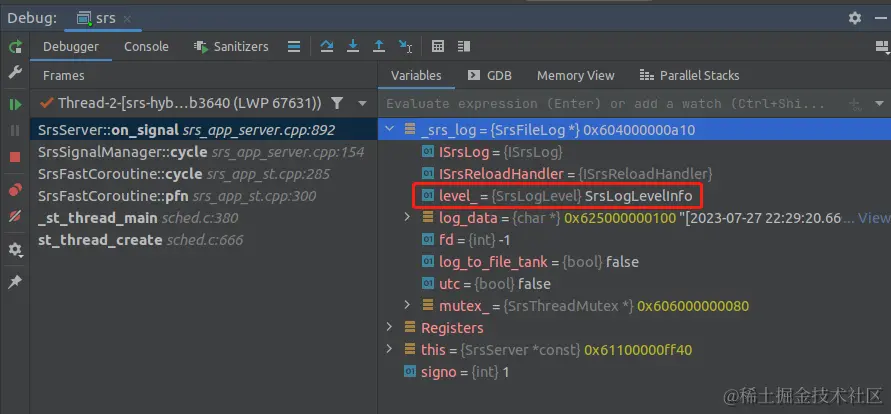891x414 pixels.
Task: Close the srs debug tab
Action: pyautogui.click(x=127, y=19)
